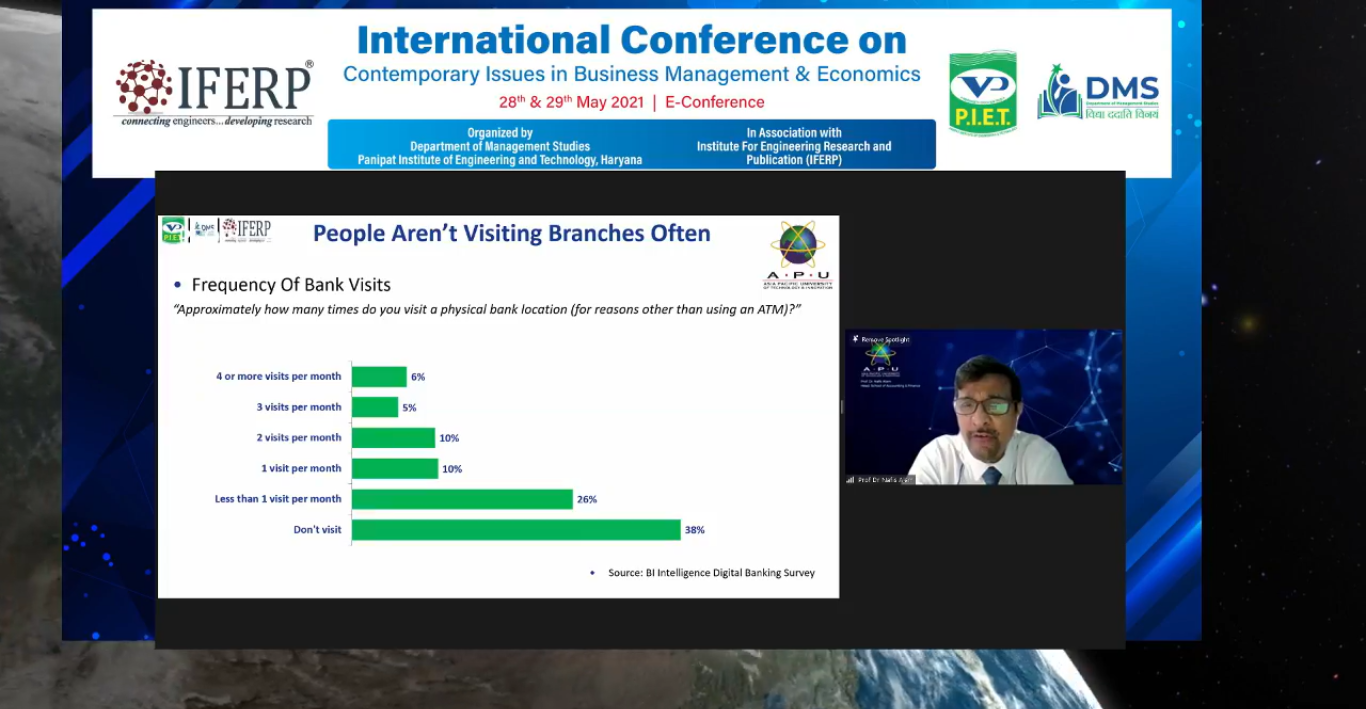Screen dimensions: 1366x709
Task: Click the small DMS logo on the slide
Action: 204,230
